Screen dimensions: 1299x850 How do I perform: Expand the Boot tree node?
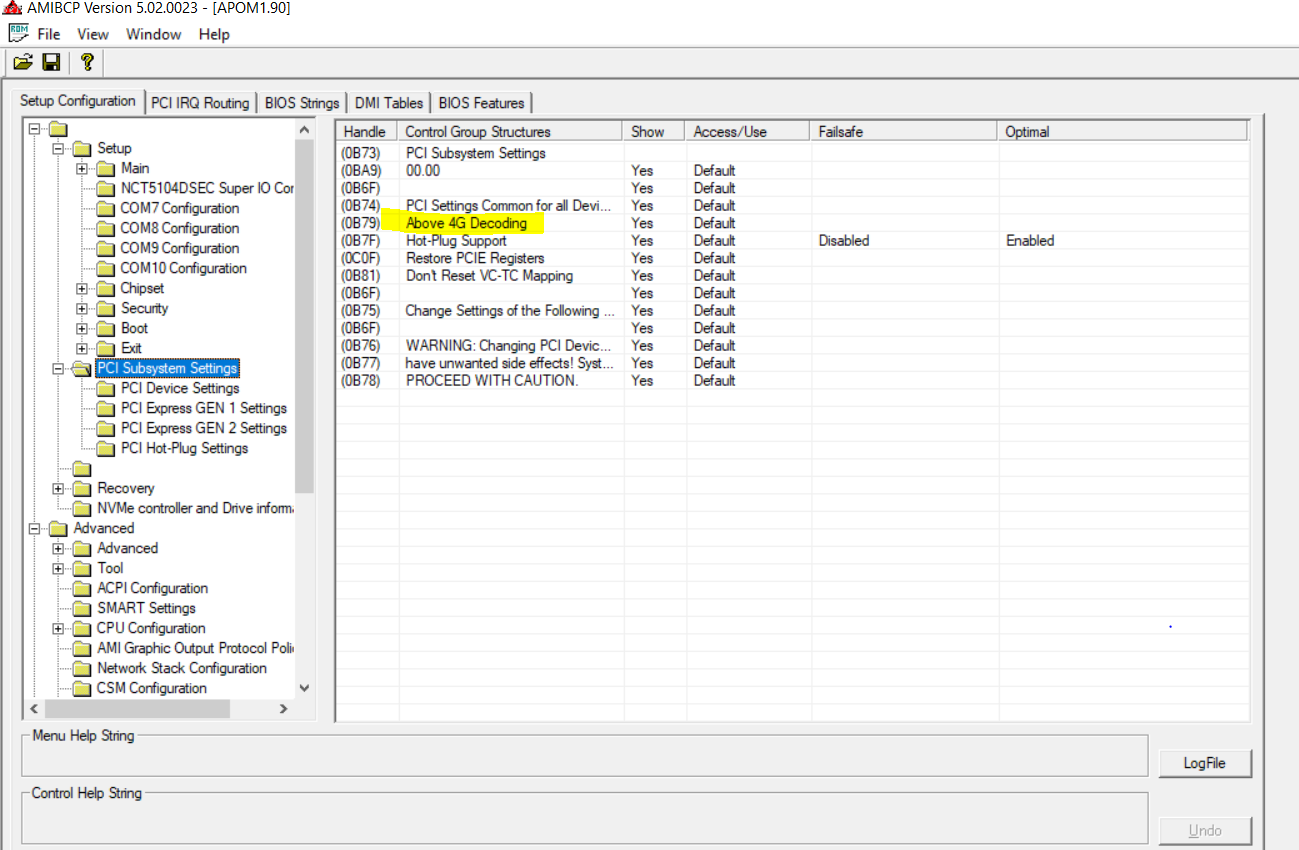82,328
